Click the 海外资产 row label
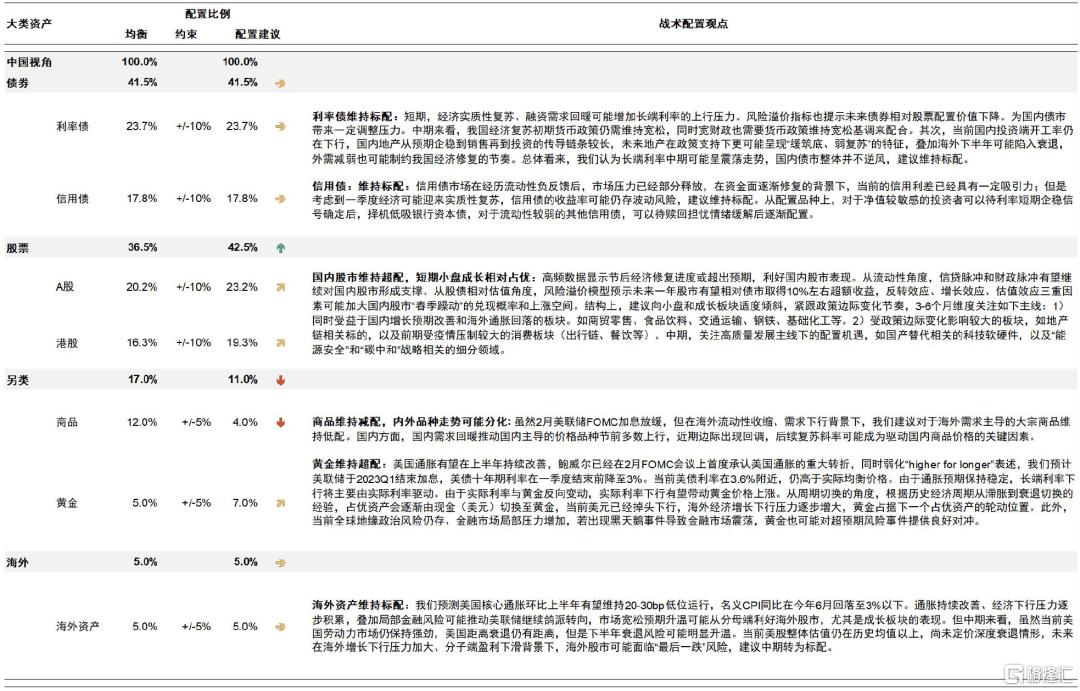This screenshot has height=691, width=1080. pos(78,627)
